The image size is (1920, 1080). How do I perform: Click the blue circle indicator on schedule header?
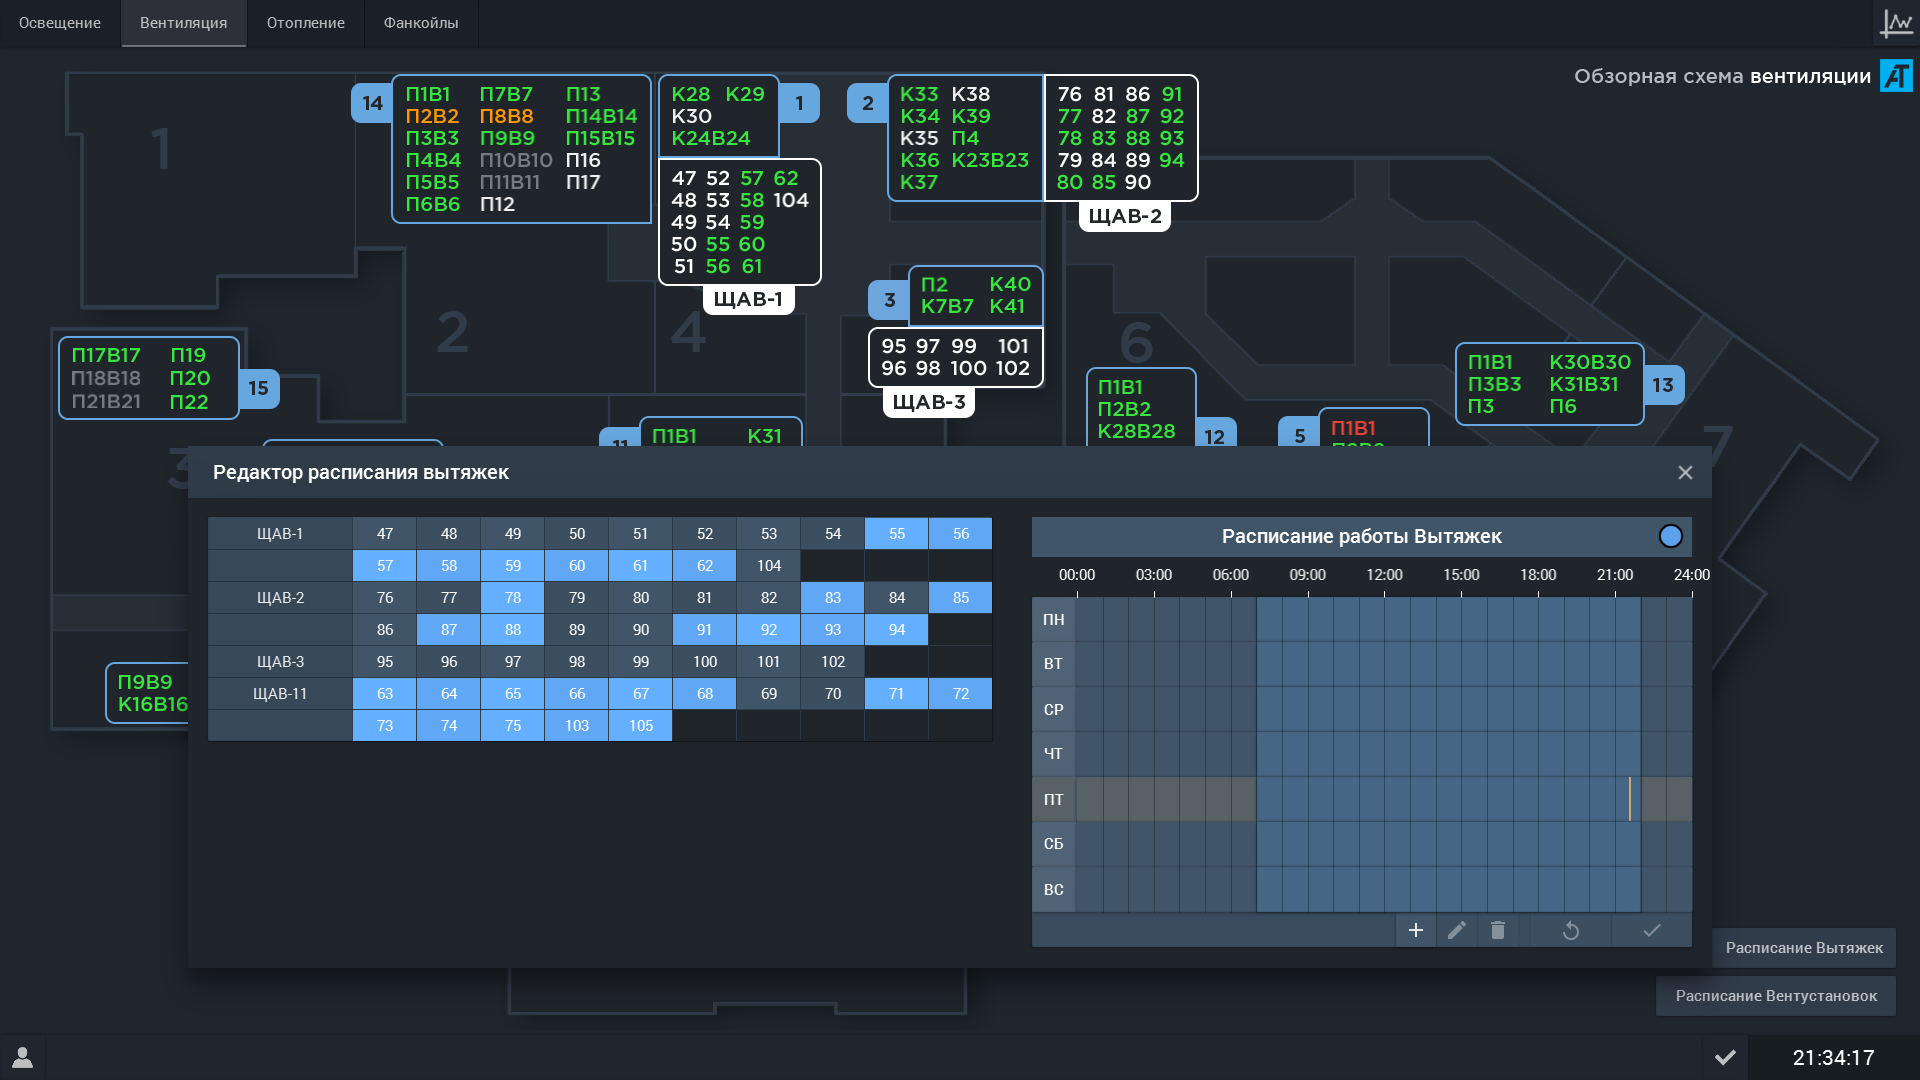point(1671,536)
